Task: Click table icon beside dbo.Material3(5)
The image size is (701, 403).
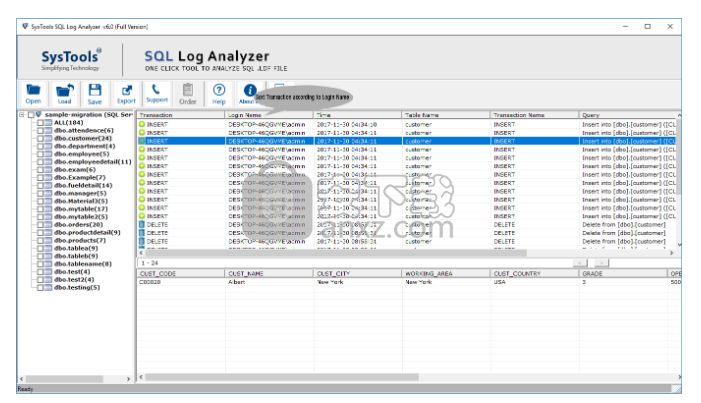Action: click(x=48, y=201)
